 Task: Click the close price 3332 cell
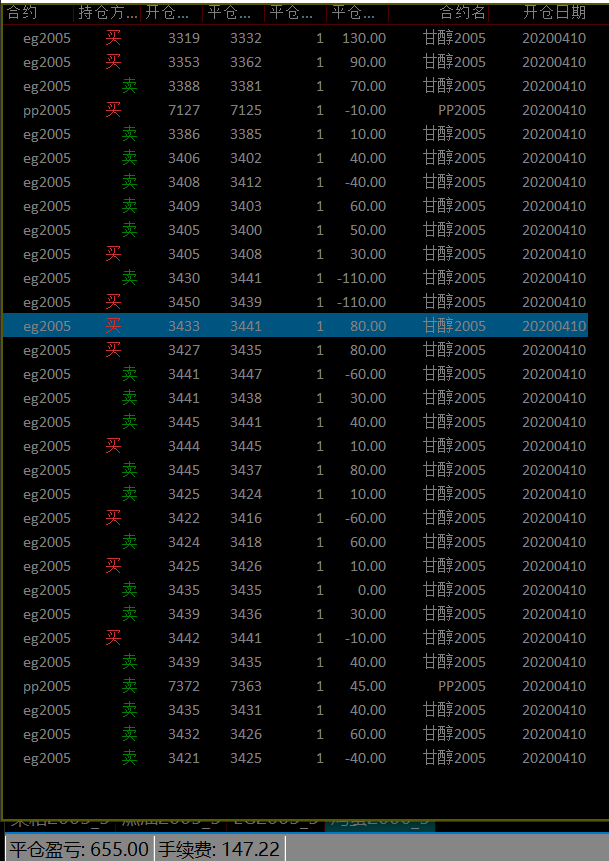tap(246, 38)
